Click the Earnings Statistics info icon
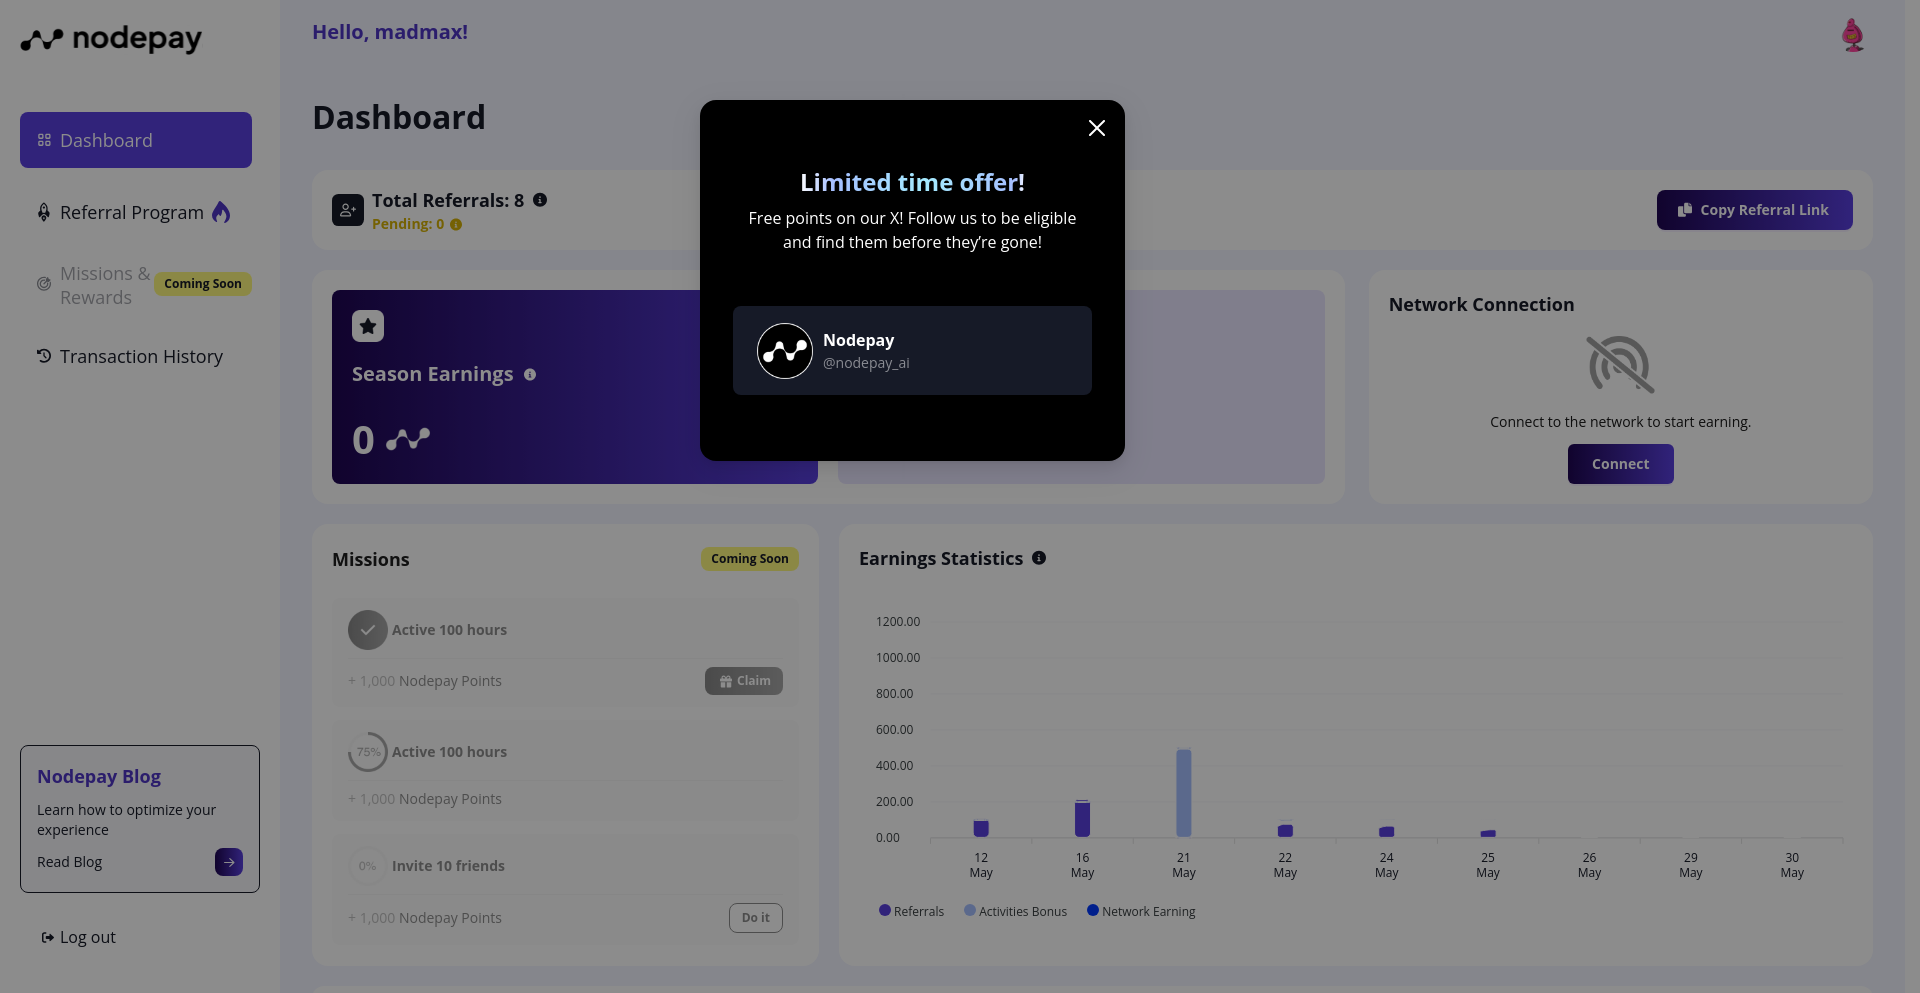Viewport: 1920px width, 993px height. coord(1039,558)
